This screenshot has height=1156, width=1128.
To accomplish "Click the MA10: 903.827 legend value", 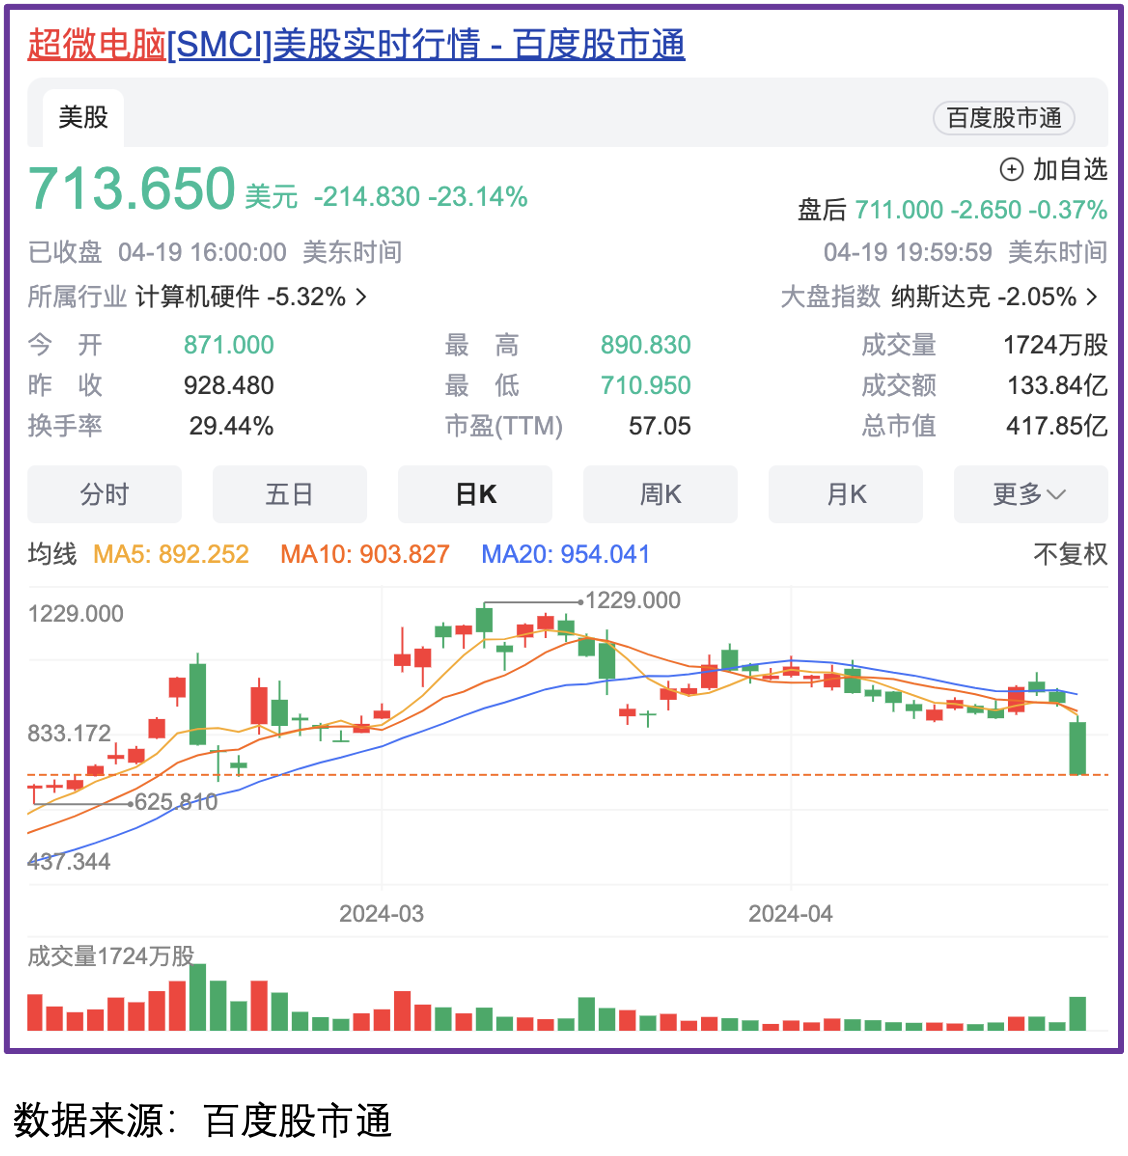I will [365, 554].
